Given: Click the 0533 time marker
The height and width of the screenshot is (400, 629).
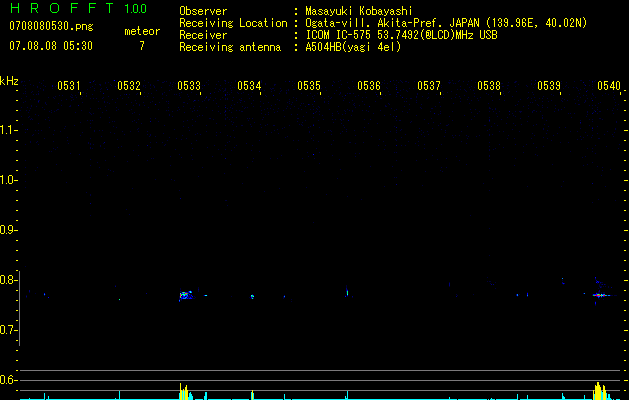Looking at the screenshot, I should (x=189, y=86).
